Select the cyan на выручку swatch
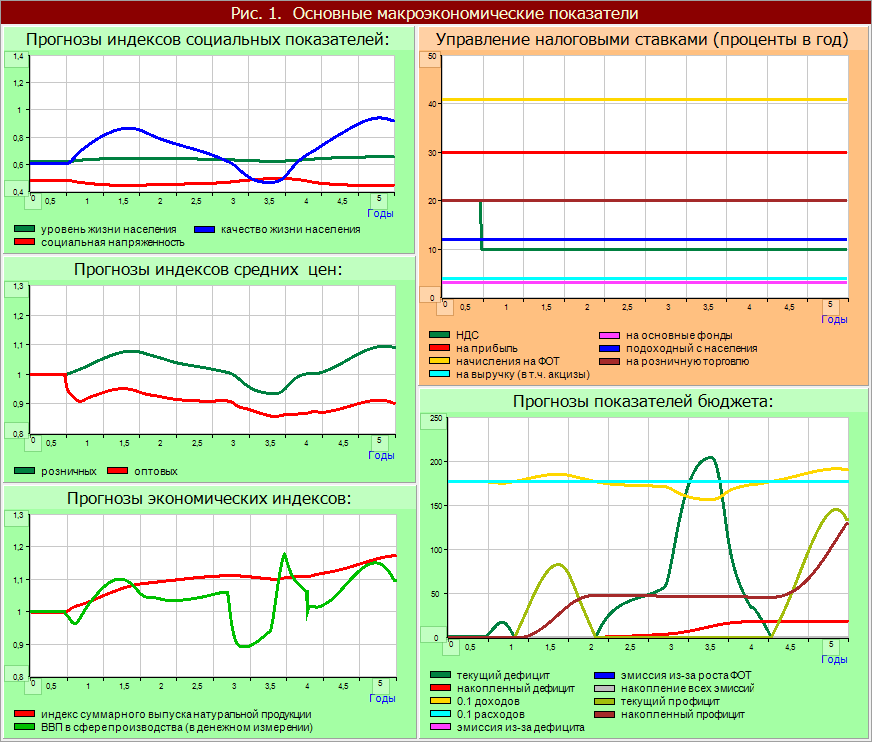Viewport: 872px width, 742px height. click(x=439, y=374)
